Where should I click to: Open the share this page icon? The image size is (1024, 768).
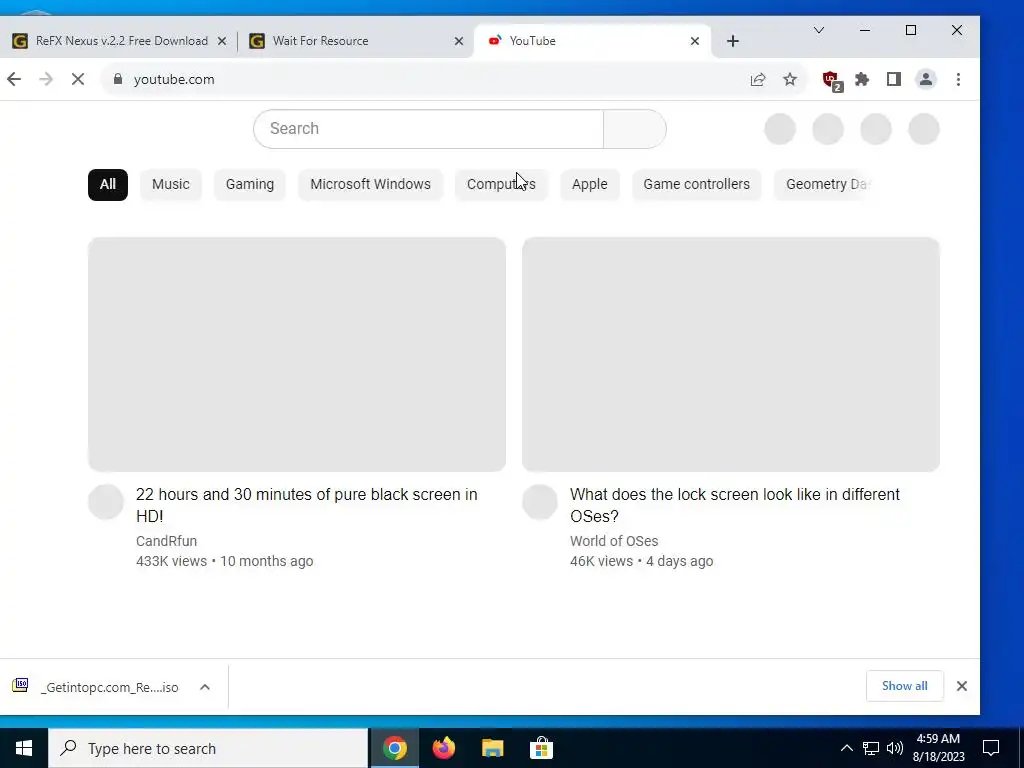758,80
